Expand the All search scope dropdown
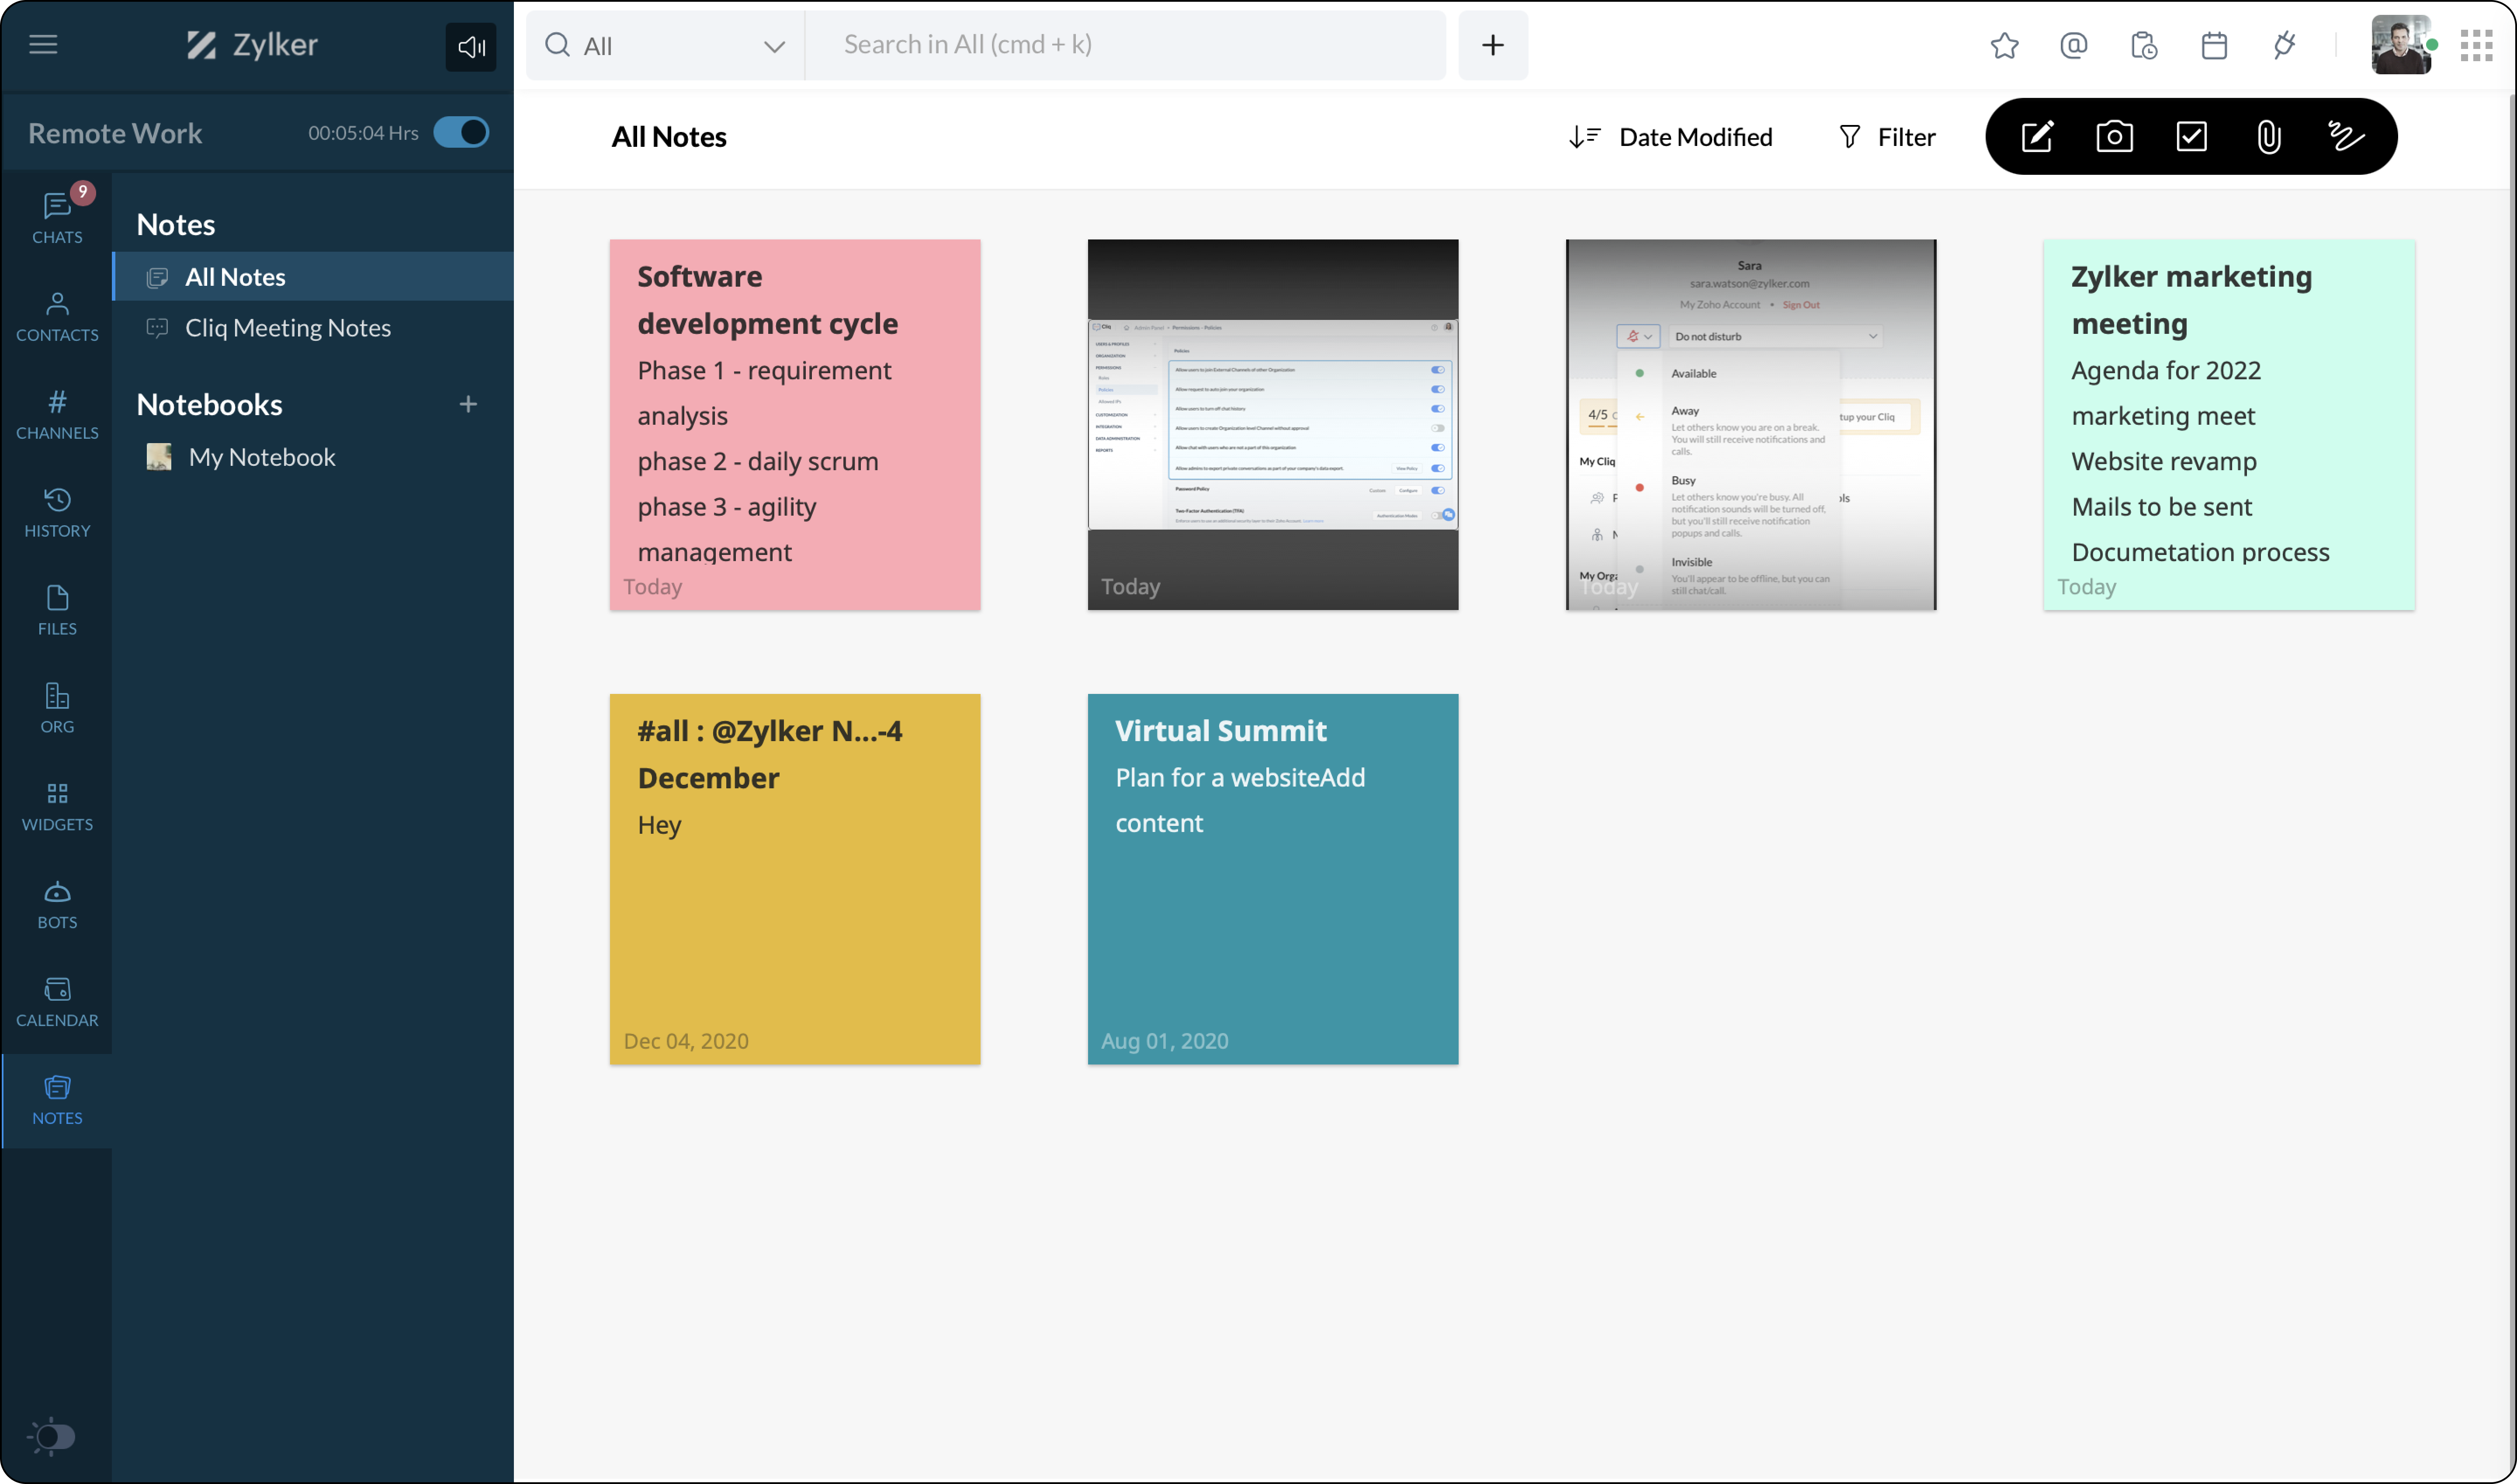Screen dimensions: 2517x1484 [773, 46]
